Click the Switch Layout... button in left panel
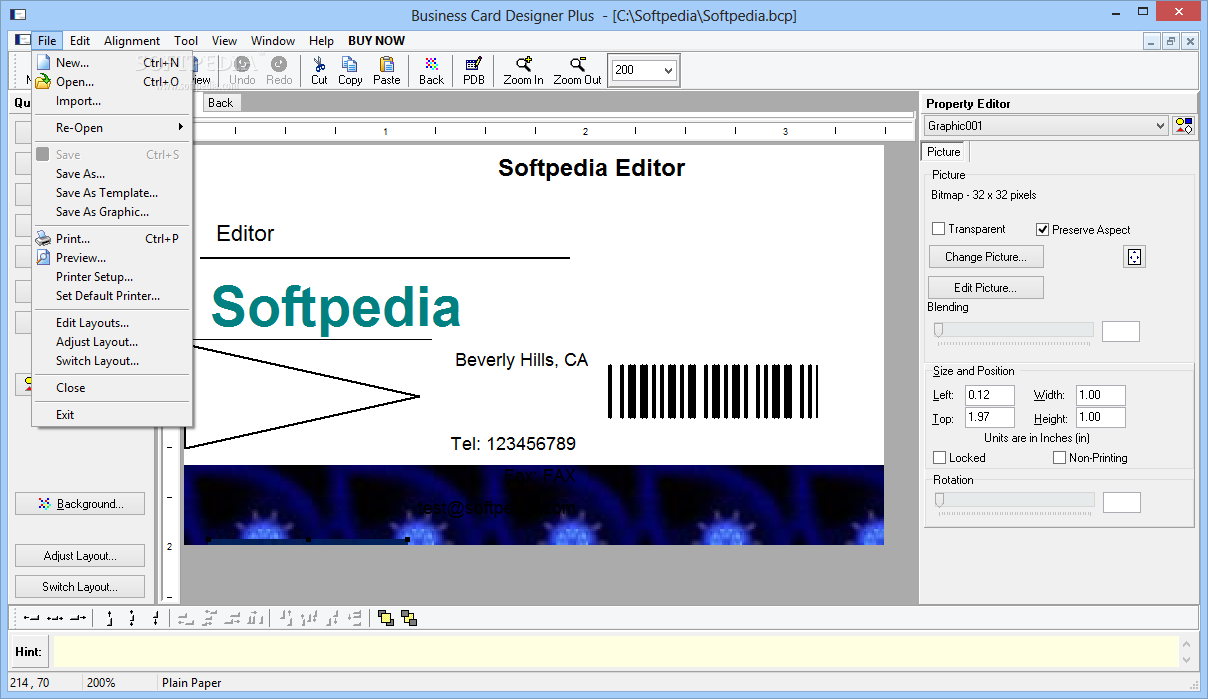The image size is (1208, 699). click(80, 587)
